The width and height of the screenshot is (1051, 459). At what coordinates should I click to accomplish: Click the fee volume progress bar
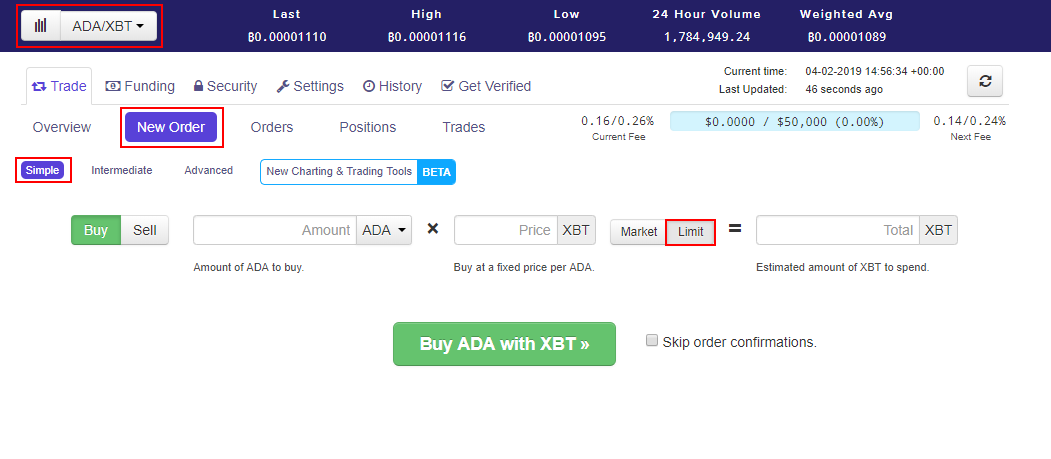coord(794,121)
